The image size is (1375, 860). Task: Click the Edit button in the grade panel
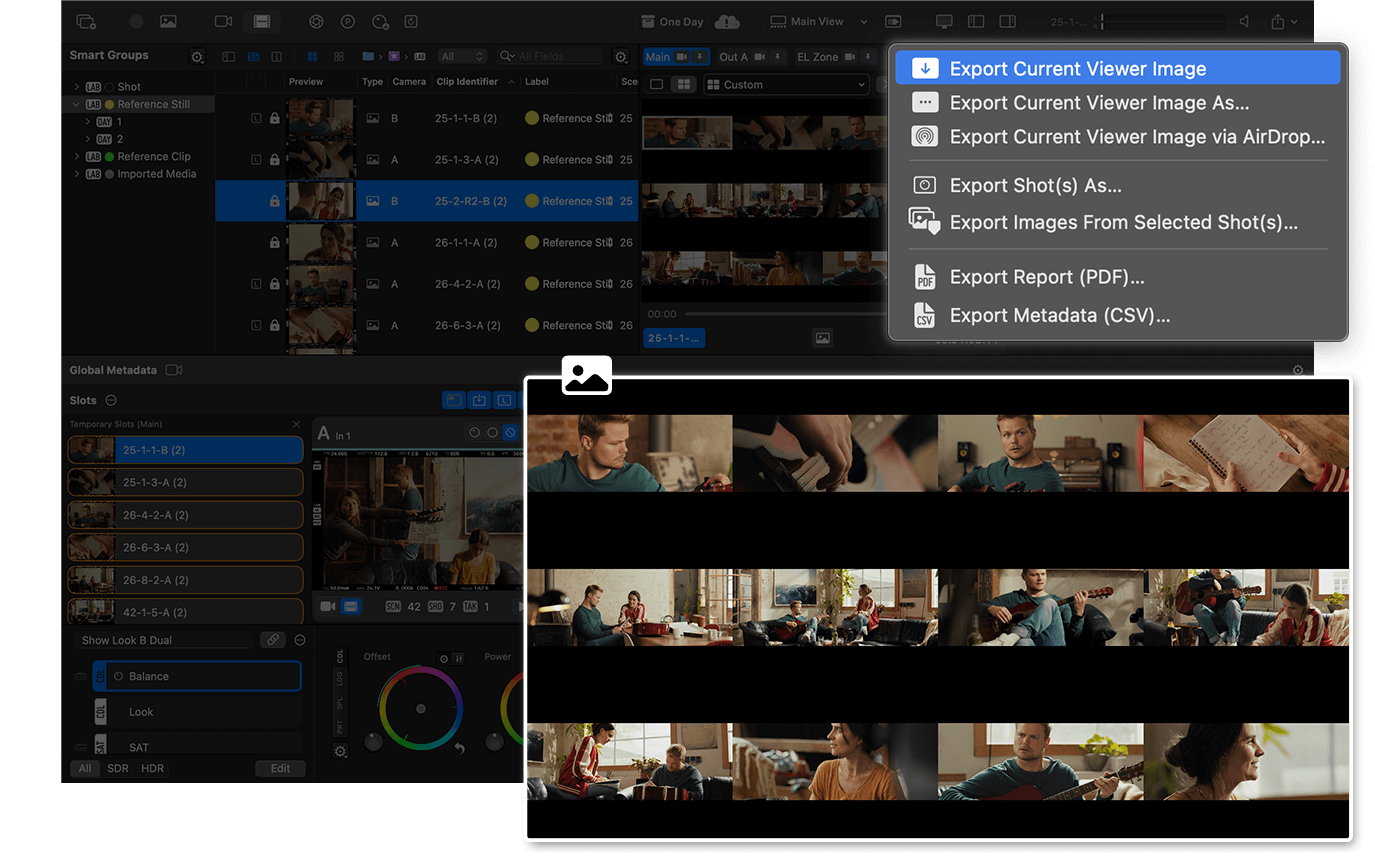click(281, 768)
